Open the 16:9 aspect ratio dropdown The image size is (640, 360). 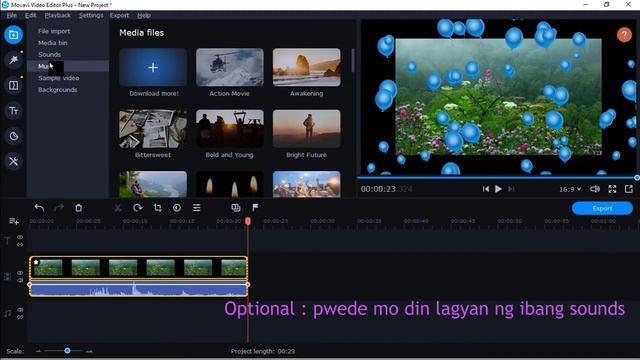coord(570,189)
